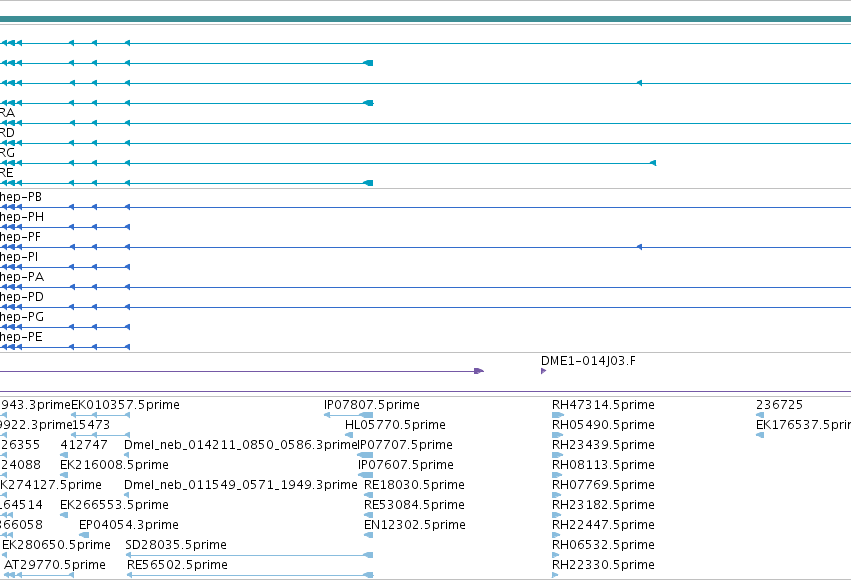
Task: Select the hep-PF transcript label
Action: point(20,237)
